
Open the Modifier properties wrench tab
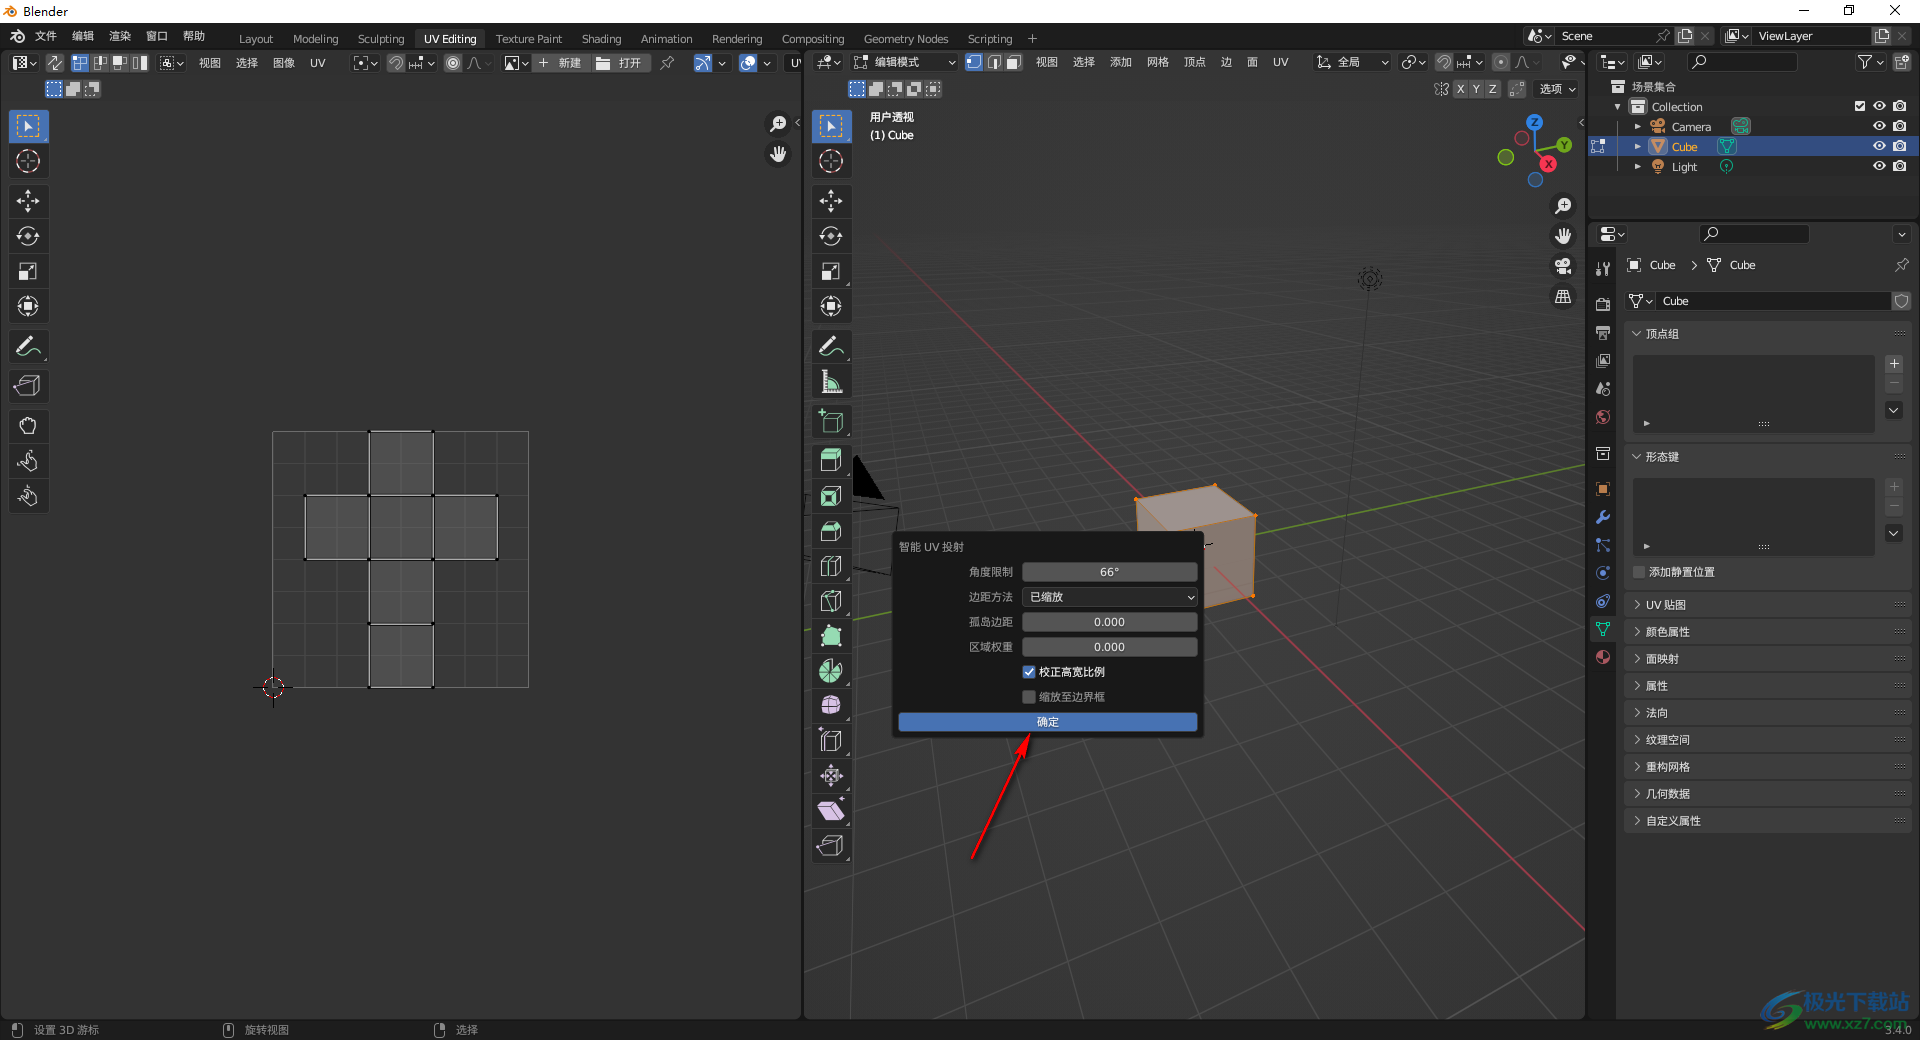tap(1603, 517)
